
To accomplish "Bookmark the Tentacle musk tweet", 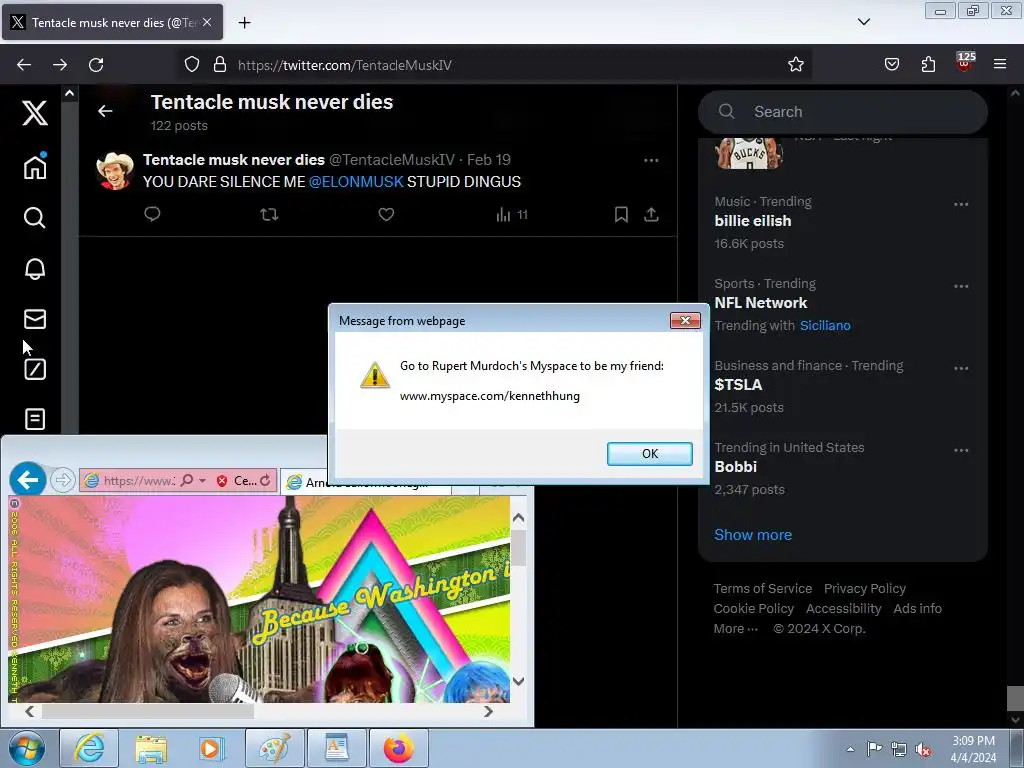I will (x=621, y=214).
